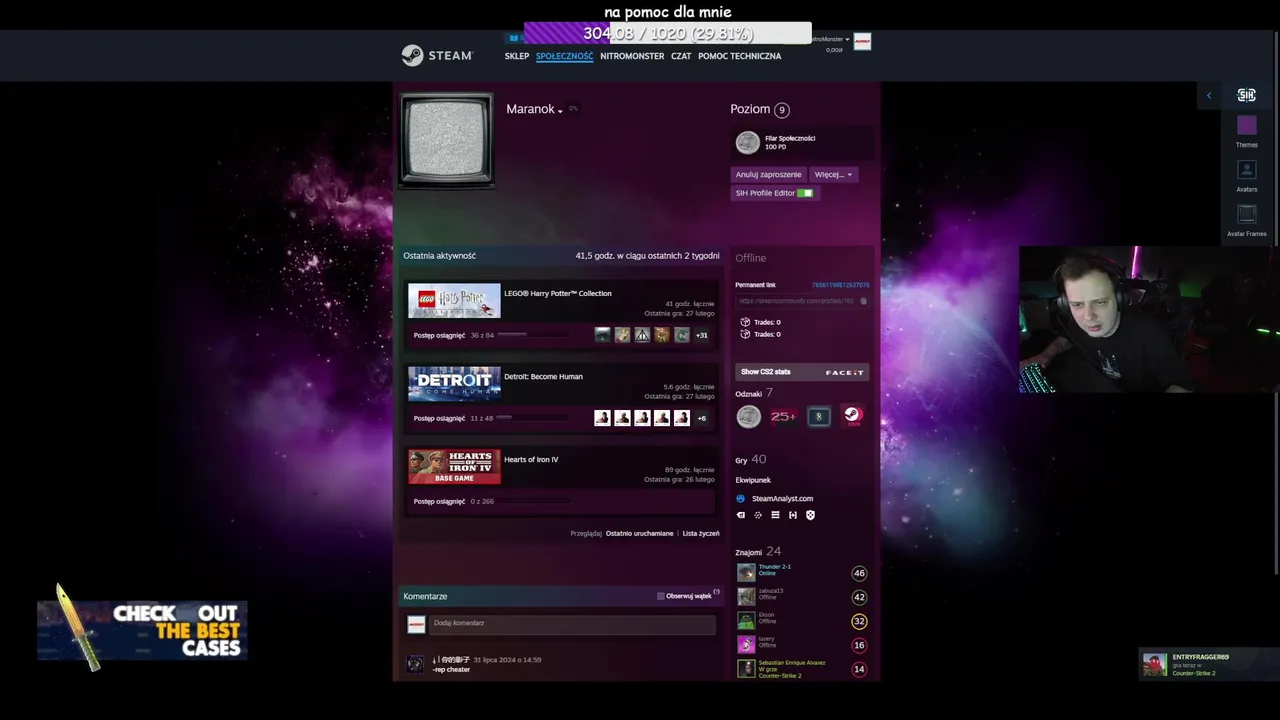
Task: Click the level 46 badge next to Thunder 2-1
Action: tap(859, 573)
